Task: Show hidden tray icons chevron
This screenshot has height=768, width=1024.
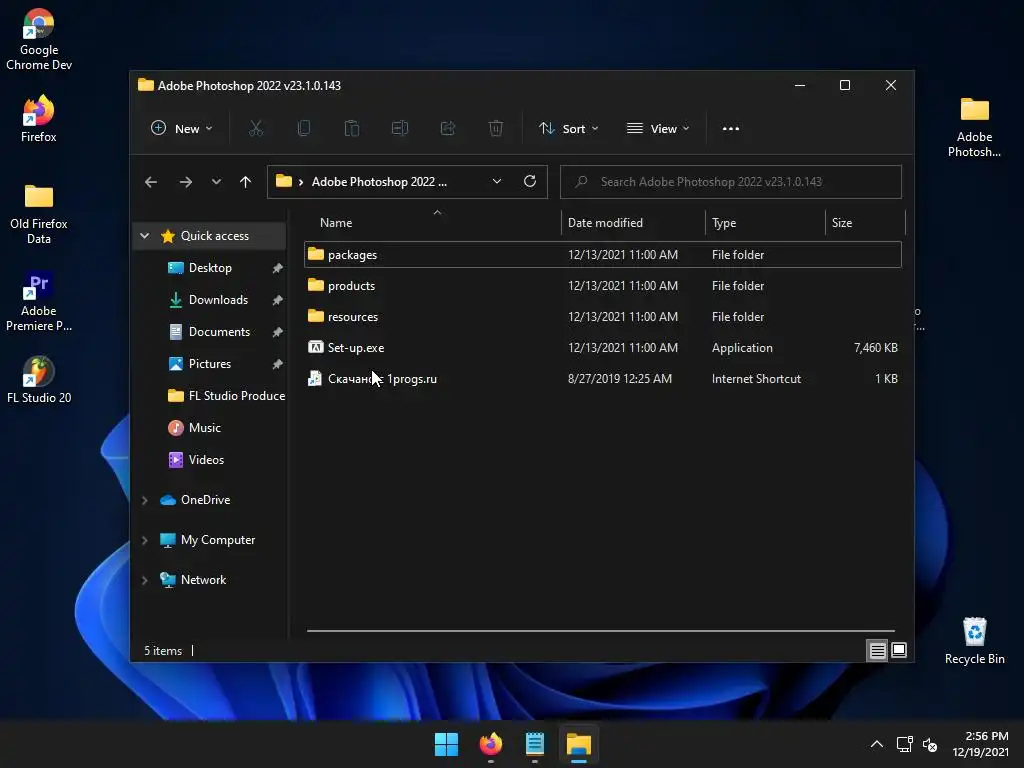Action: 877,744
